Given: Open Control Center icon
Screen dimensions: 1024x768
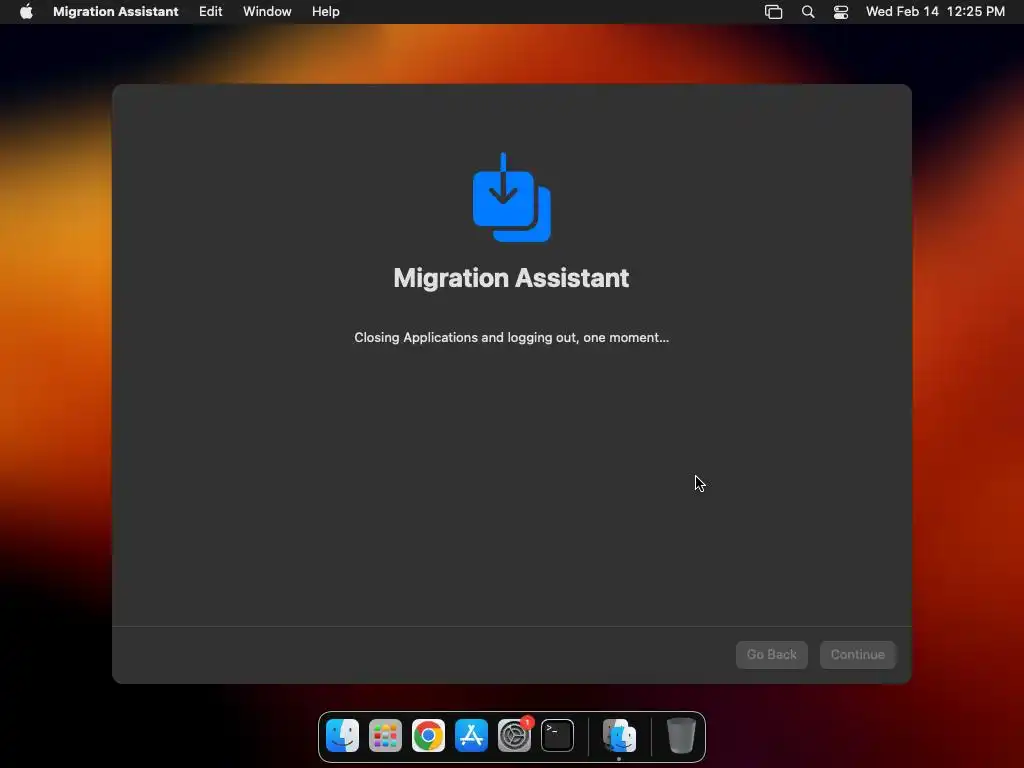Looking at the screenshot, I should point(841,12).
